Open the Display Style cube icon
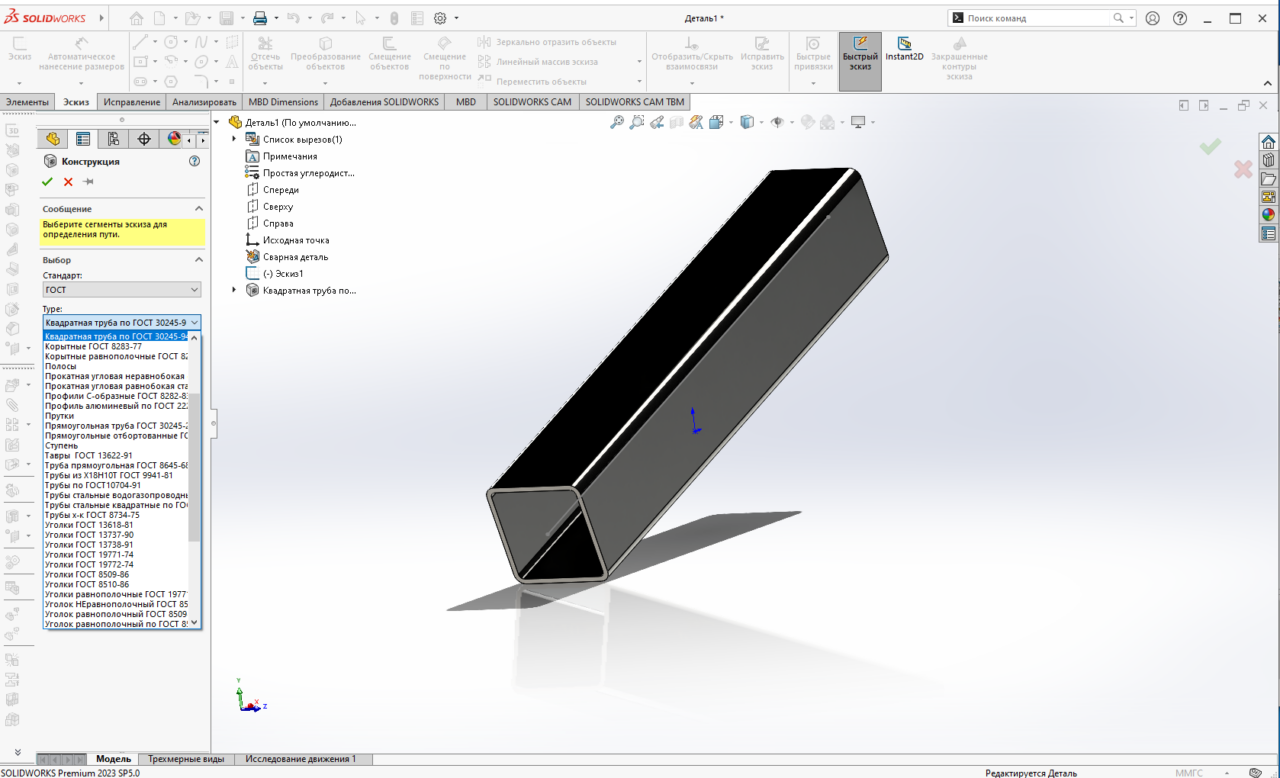The height and width of the screenshot is (778, 1280). coord(746,122)
